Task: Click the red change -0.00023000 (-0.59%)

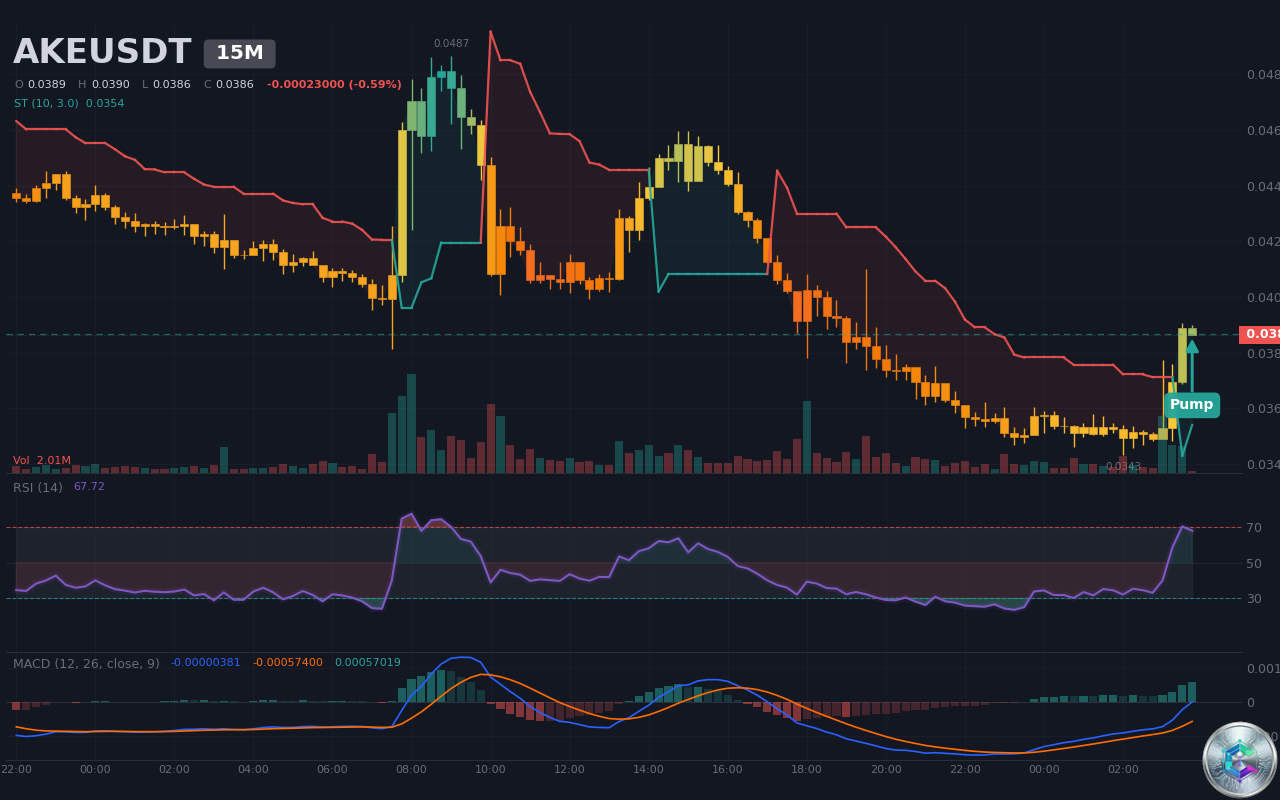Action: (334, 85)
